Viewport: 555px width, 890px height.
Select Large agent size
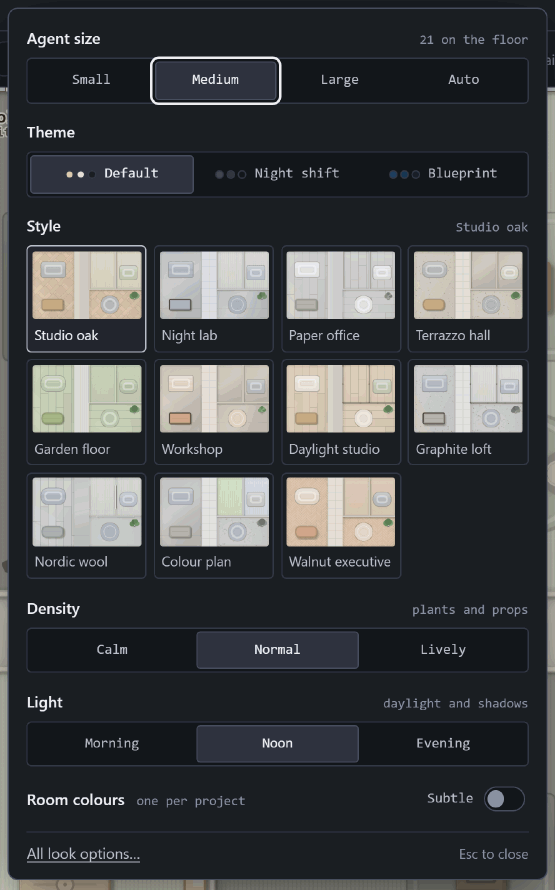point(339,80)
